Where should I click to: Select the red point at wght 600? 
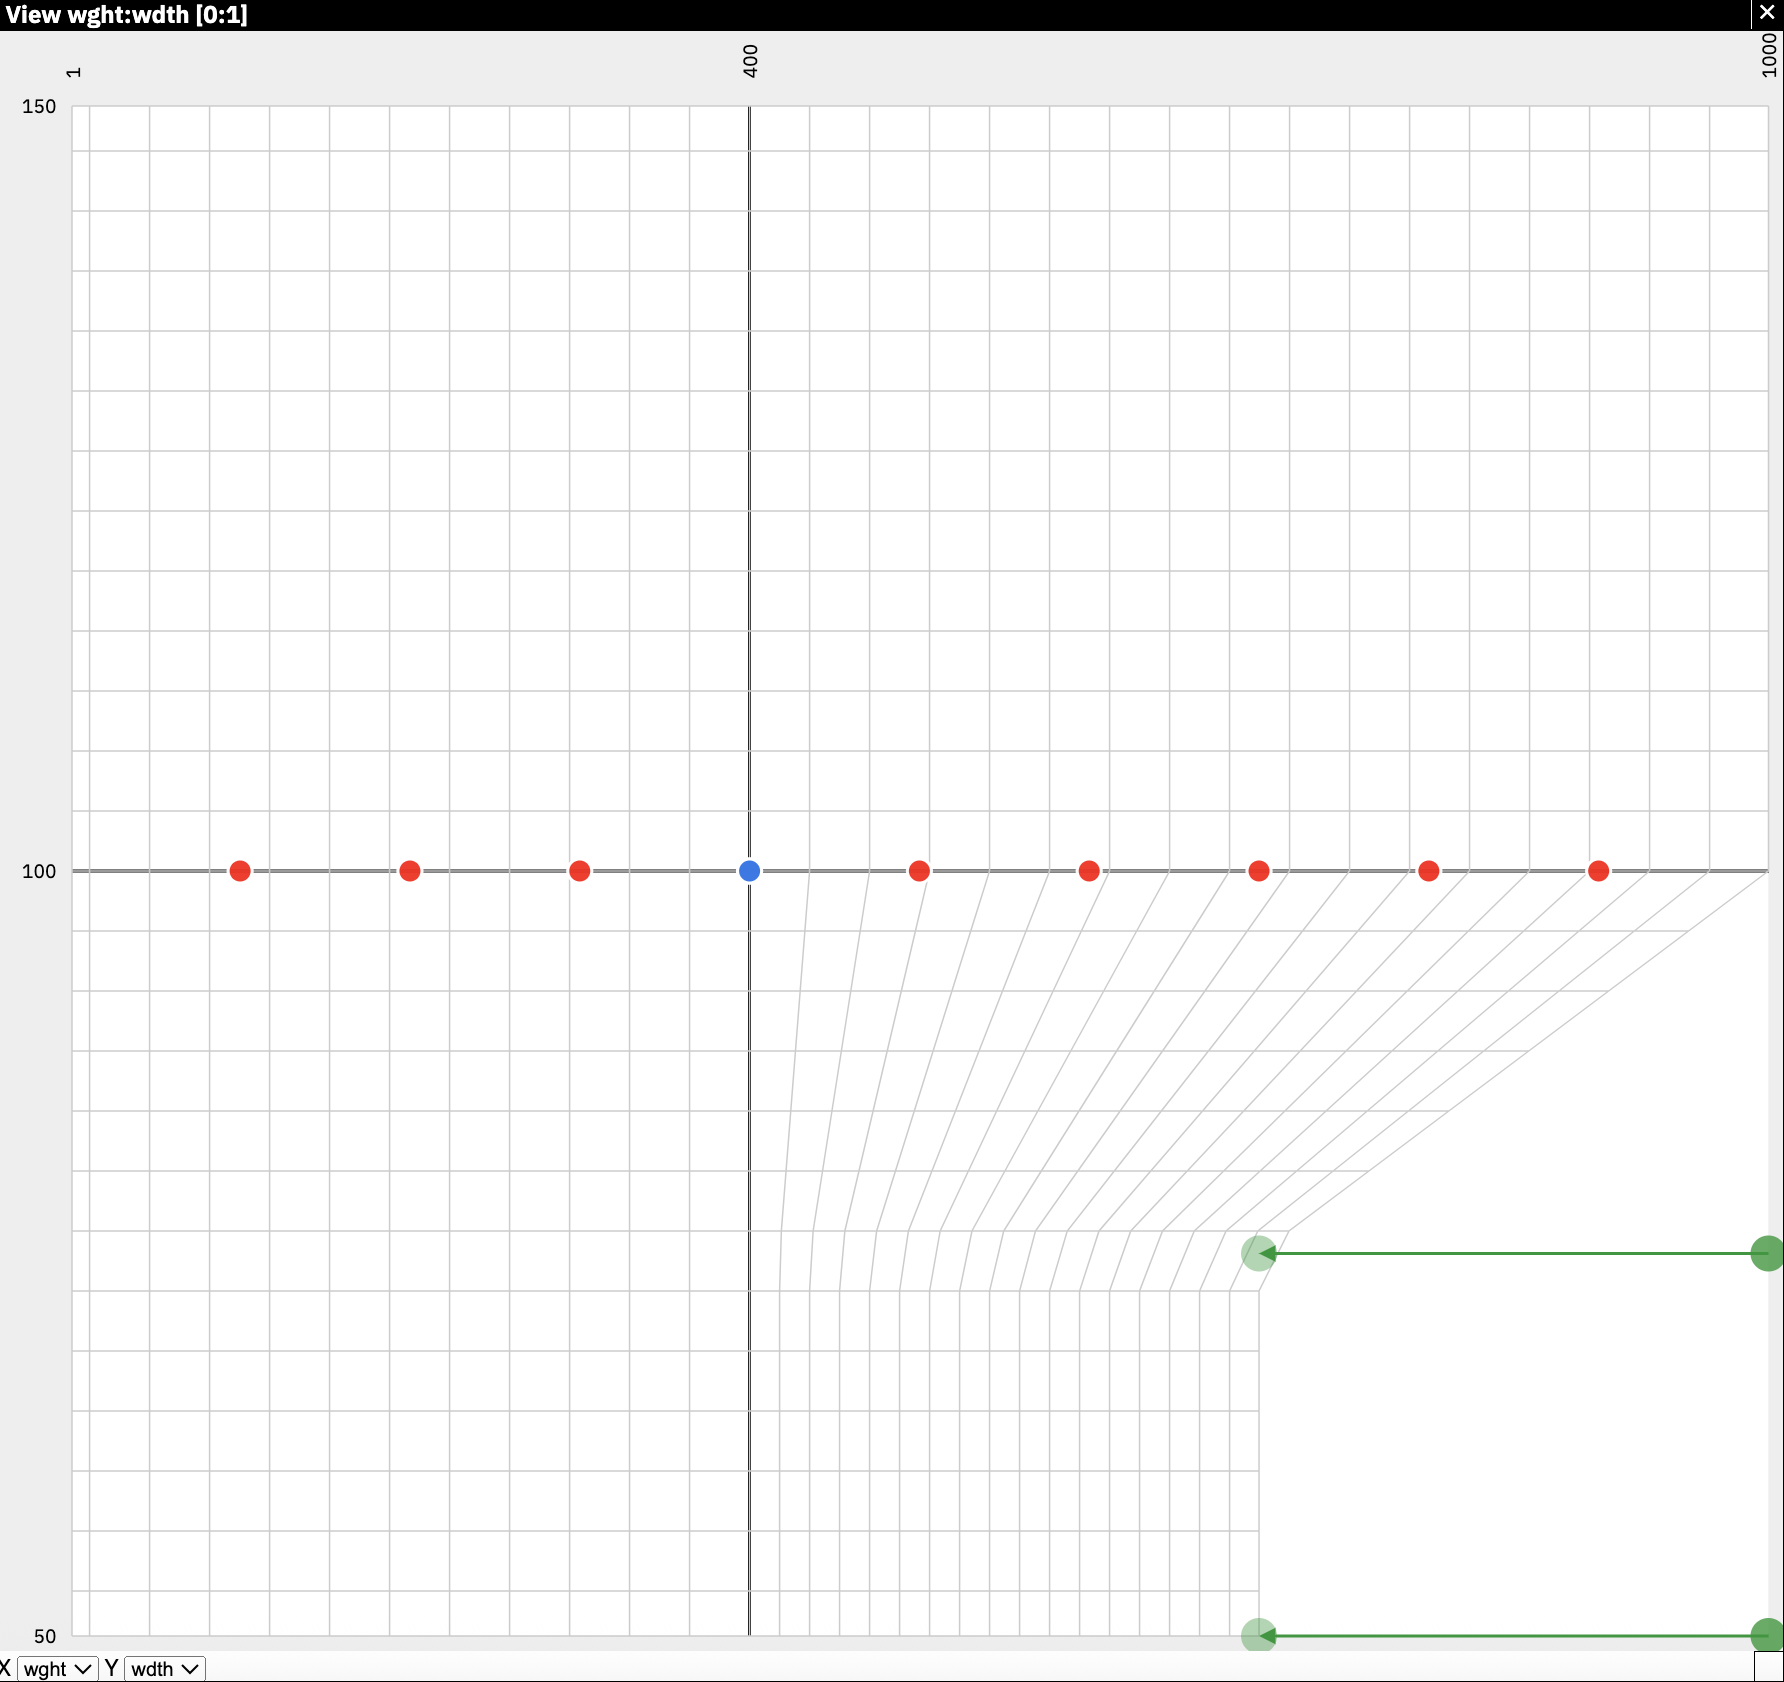(1089, 871)
